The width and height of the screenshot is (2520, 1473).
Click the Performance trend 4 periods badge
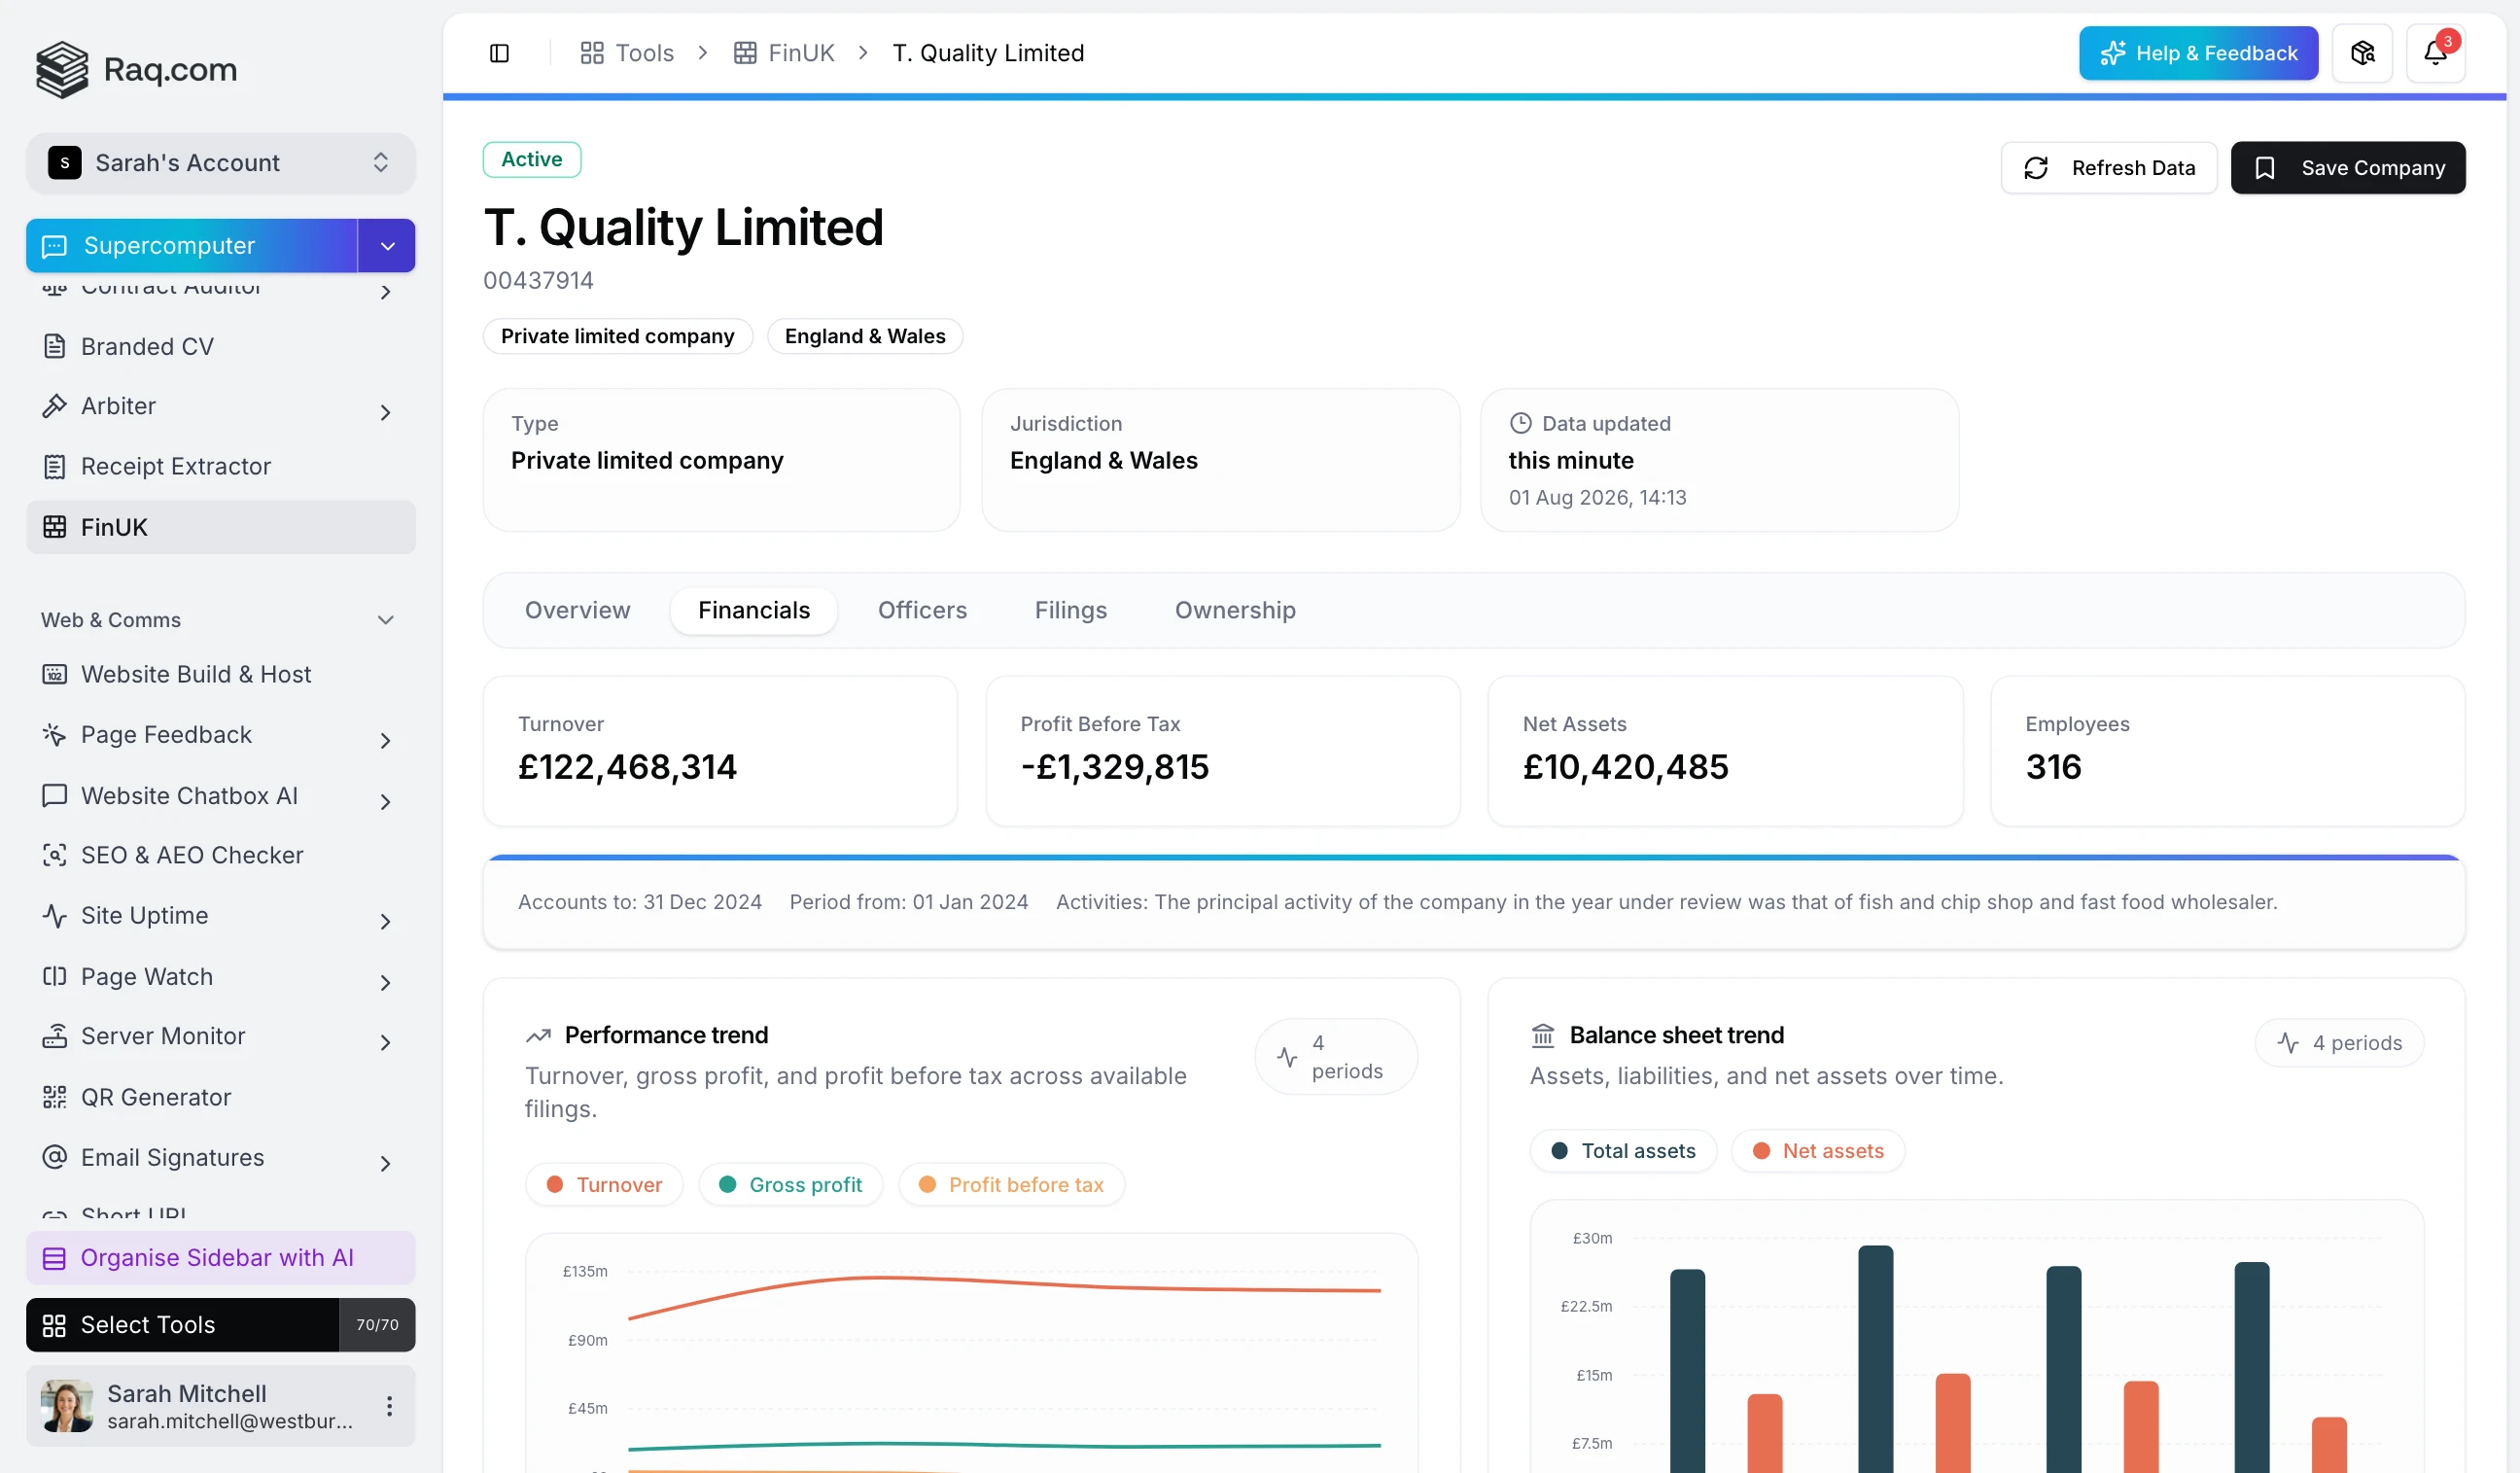tap(1336, 1057)
